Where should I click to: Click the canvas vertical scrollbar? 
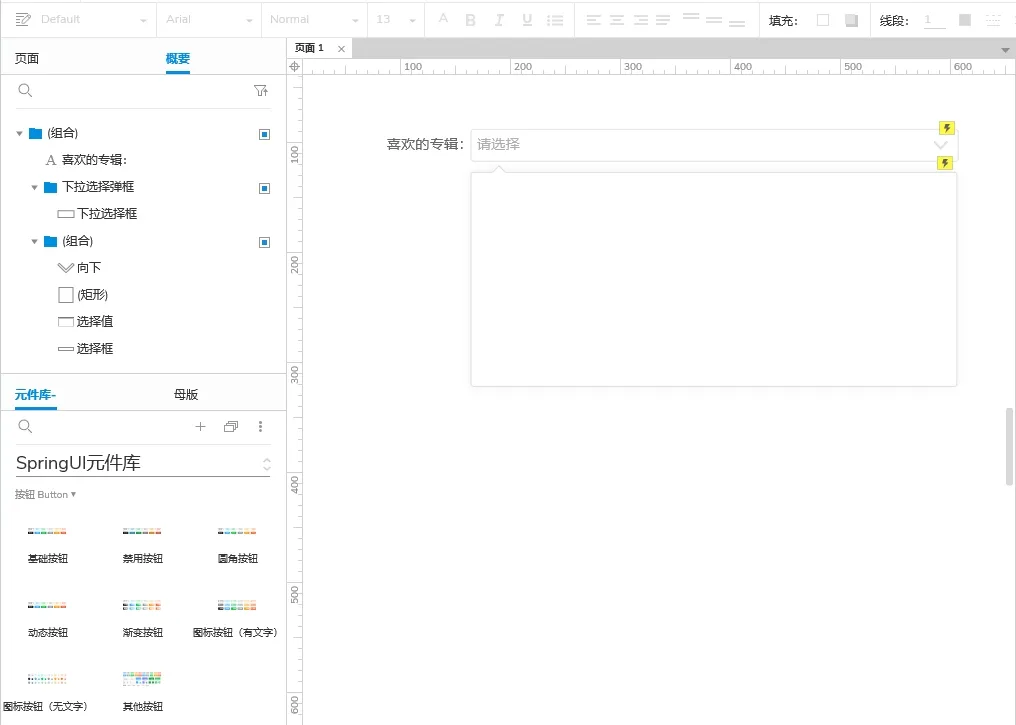point(1009,446)
